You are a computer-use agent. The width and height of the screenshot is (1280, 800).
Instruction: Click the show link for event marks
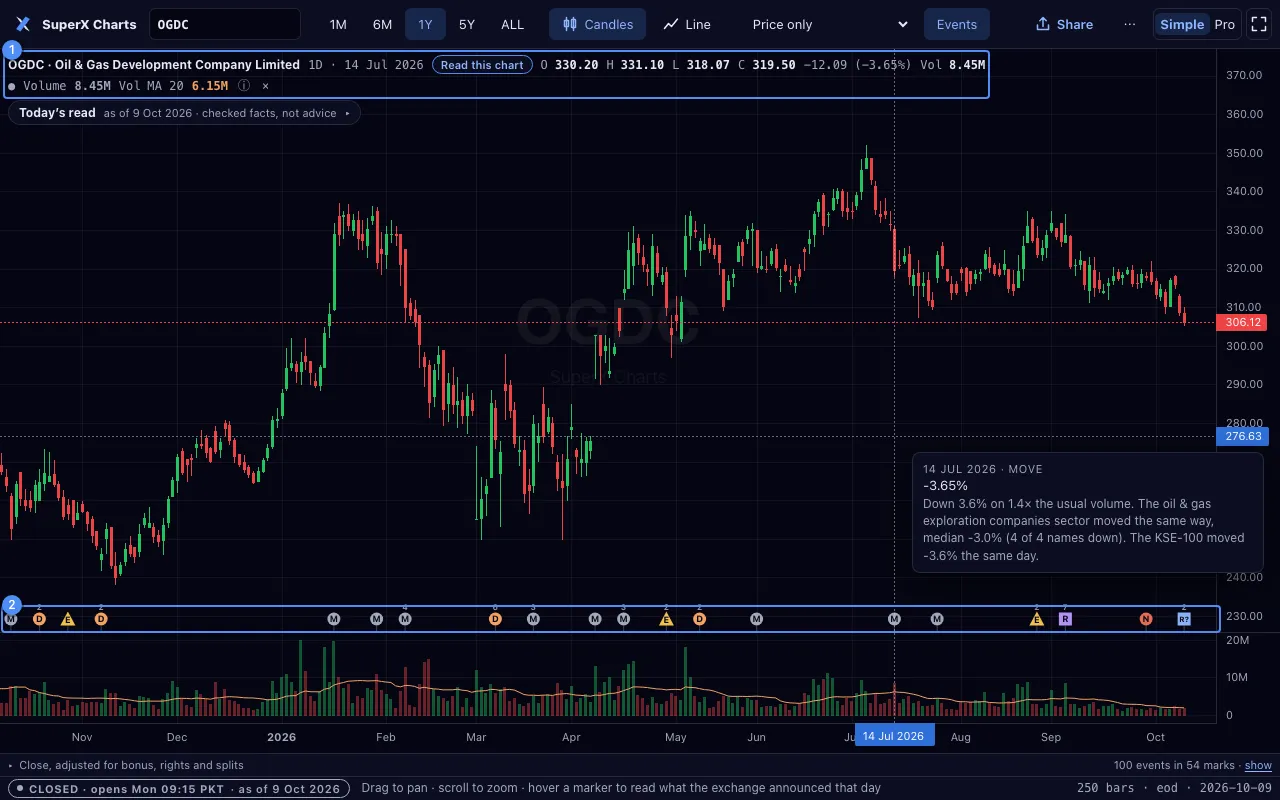pos(1258,765)
